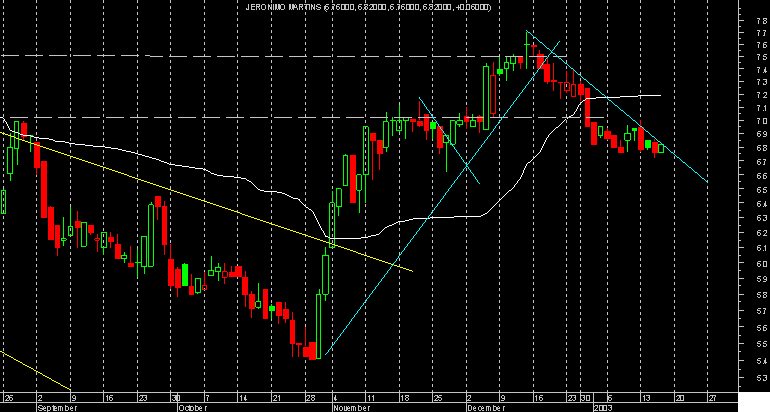Click price axis value 72

(762, 95)
